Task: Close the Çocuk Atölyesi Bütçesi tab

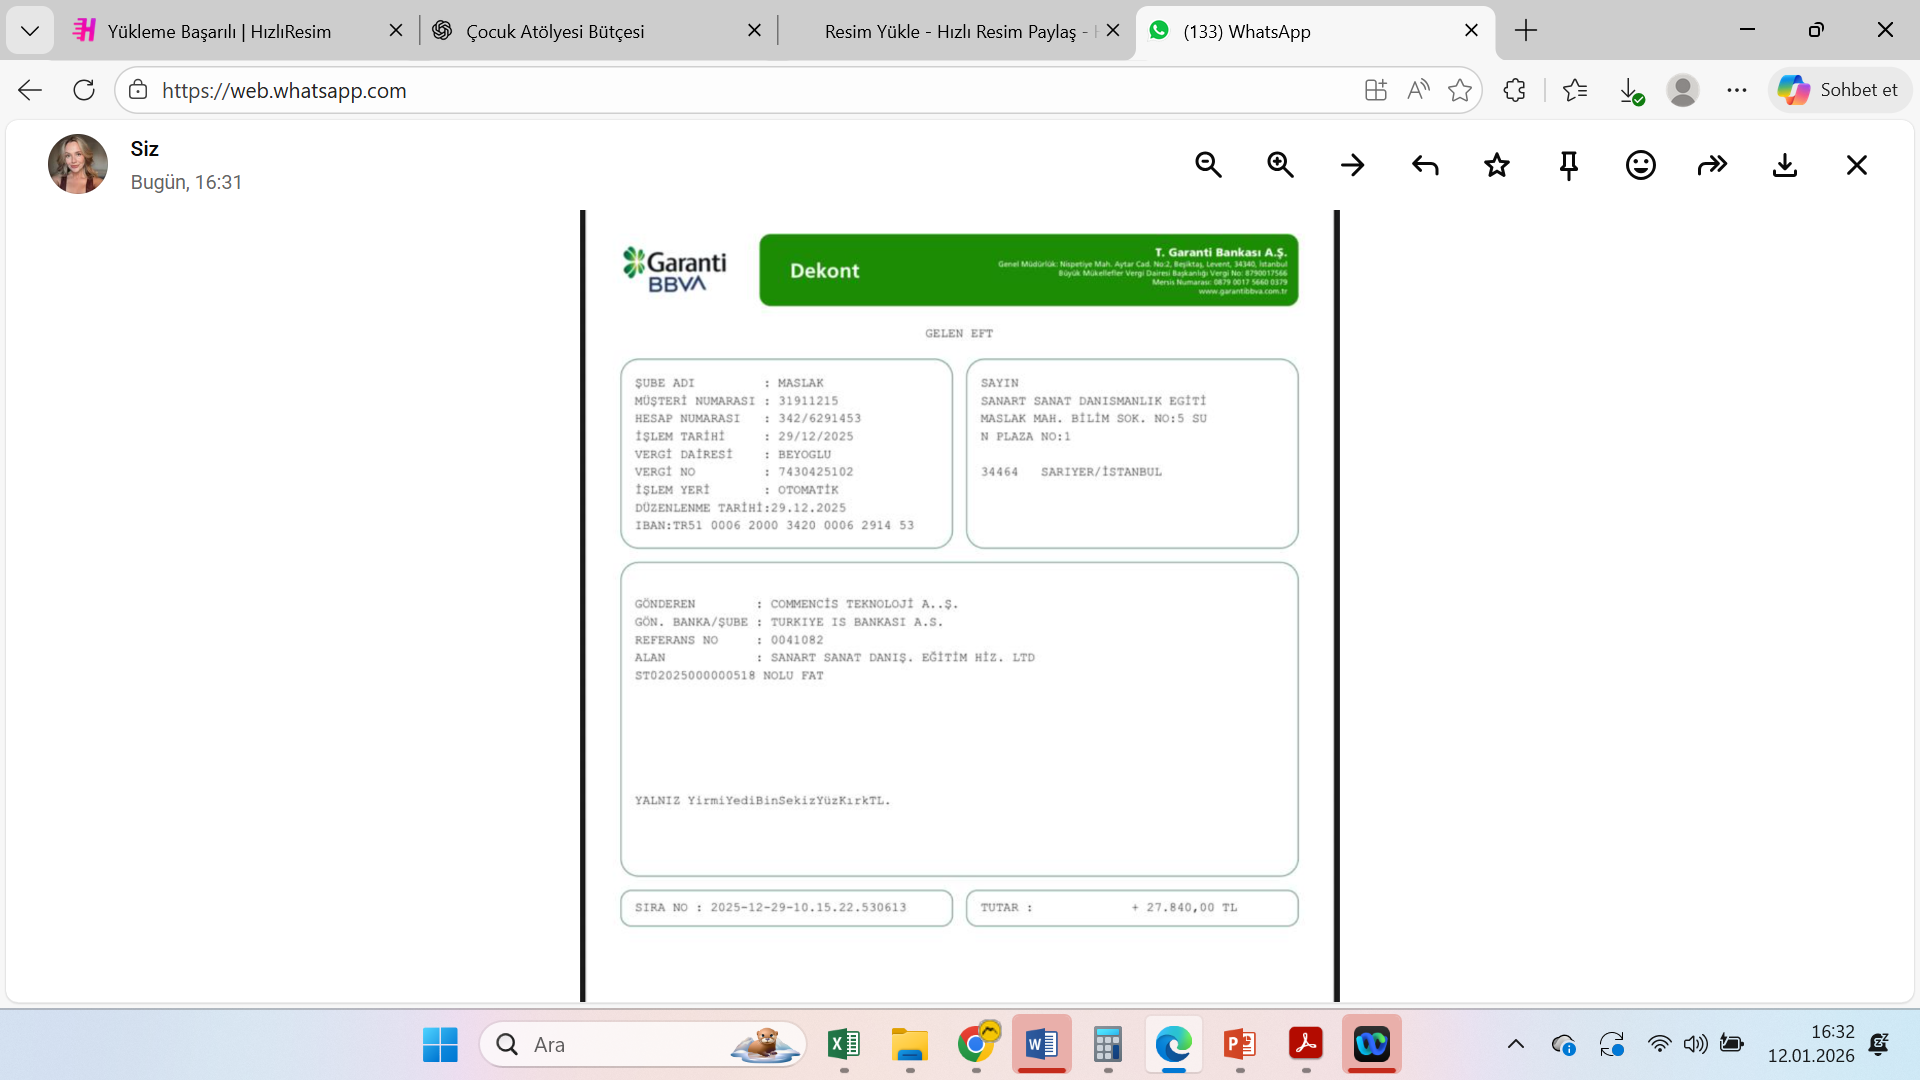Action: (x=755, y=31)
